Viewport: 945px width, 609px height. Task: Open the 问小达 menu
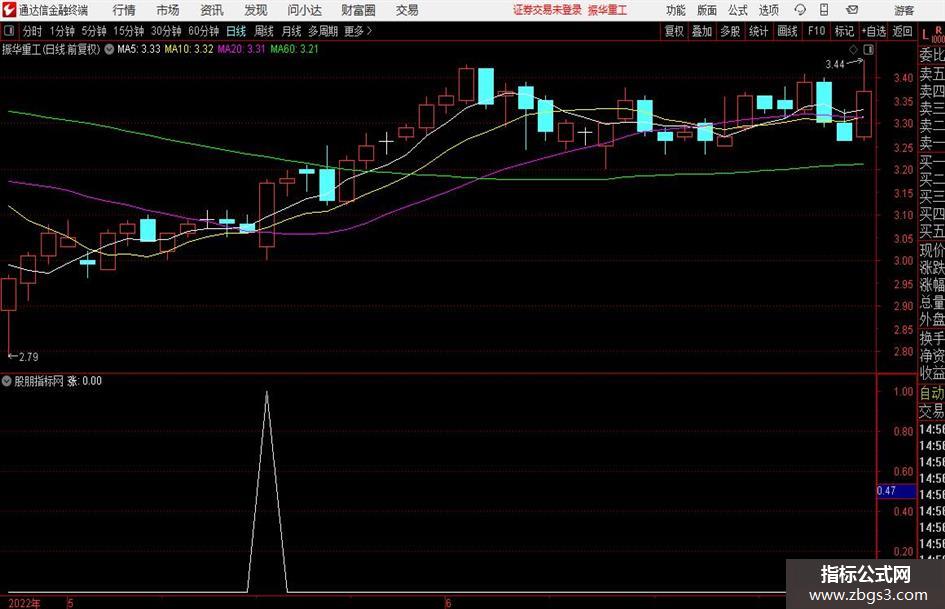pos(304,10)
